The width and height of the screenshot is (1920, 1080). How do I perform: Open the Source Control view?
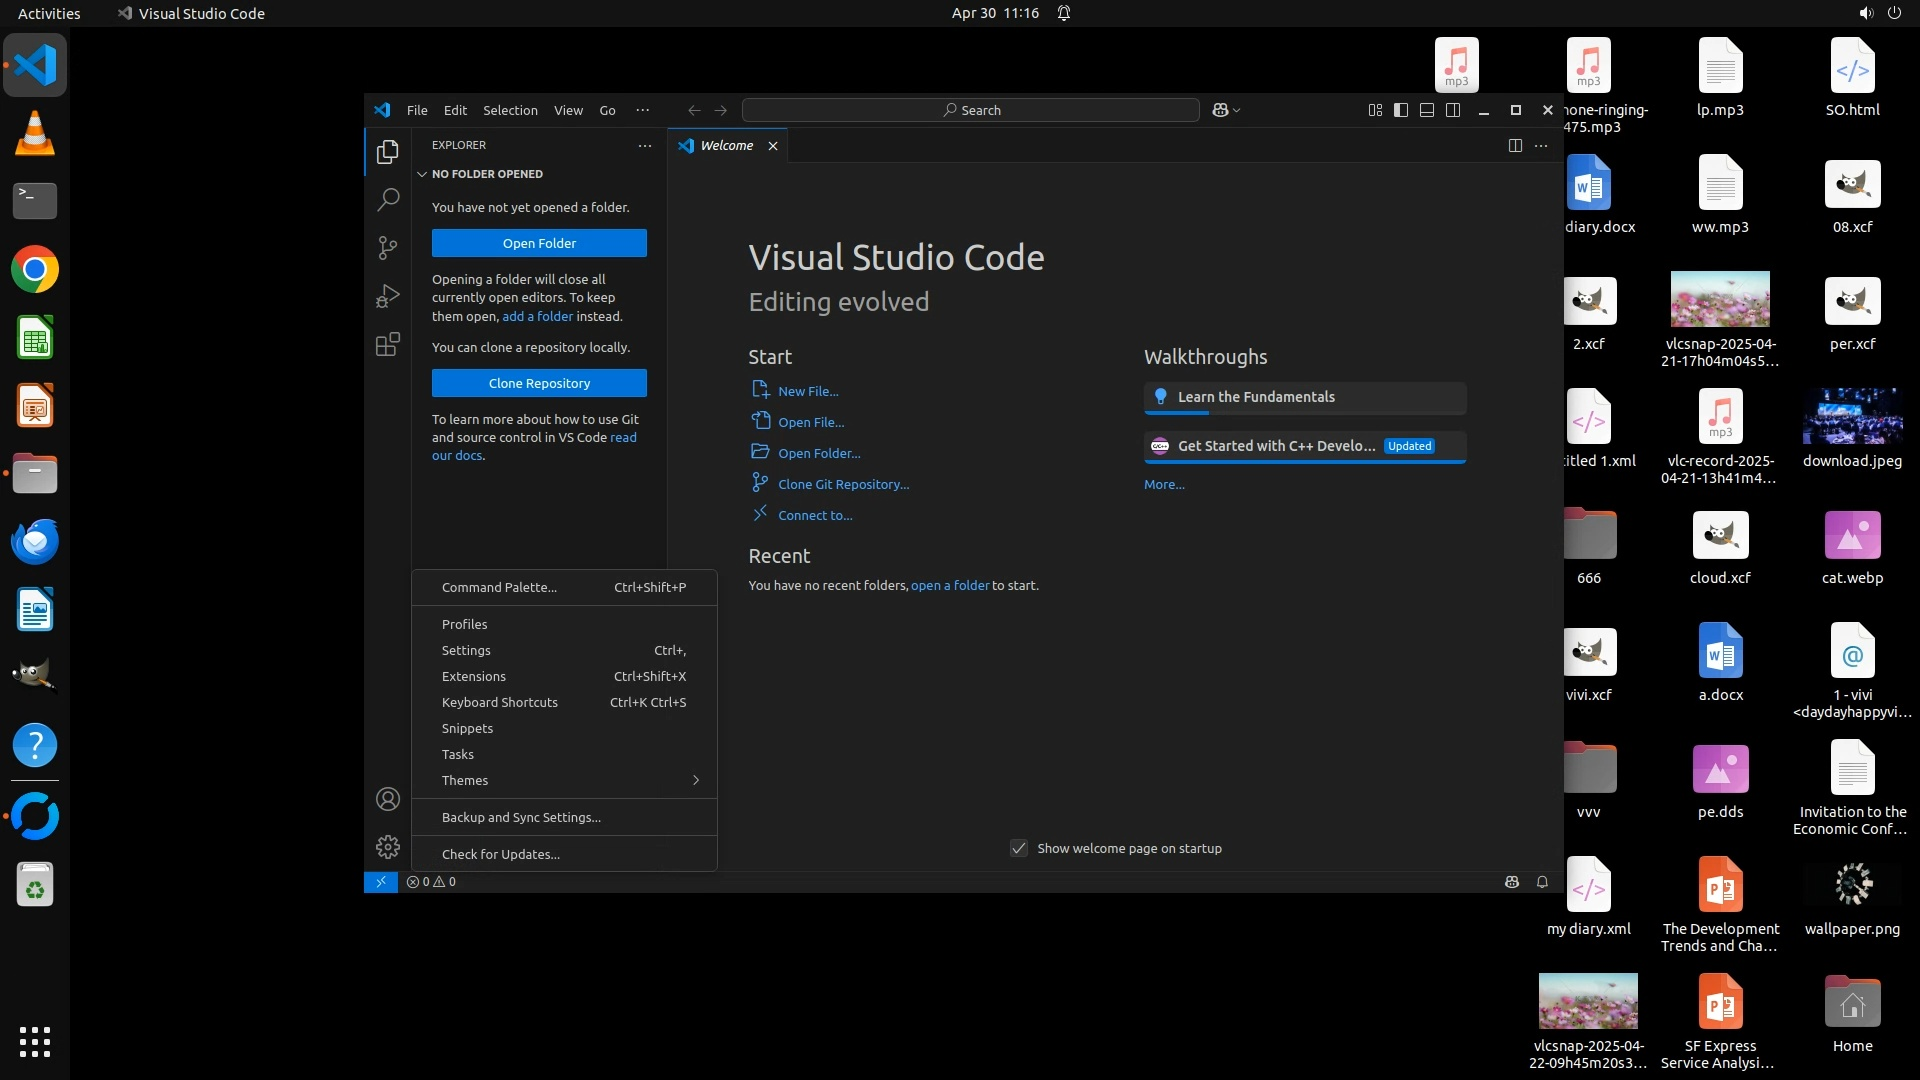click(388, 247)
